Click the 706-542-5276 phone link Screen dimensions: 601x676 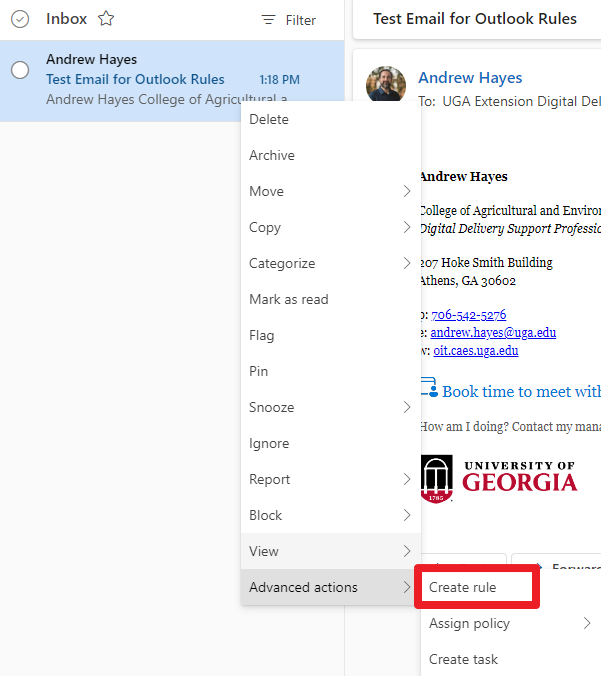469,315
